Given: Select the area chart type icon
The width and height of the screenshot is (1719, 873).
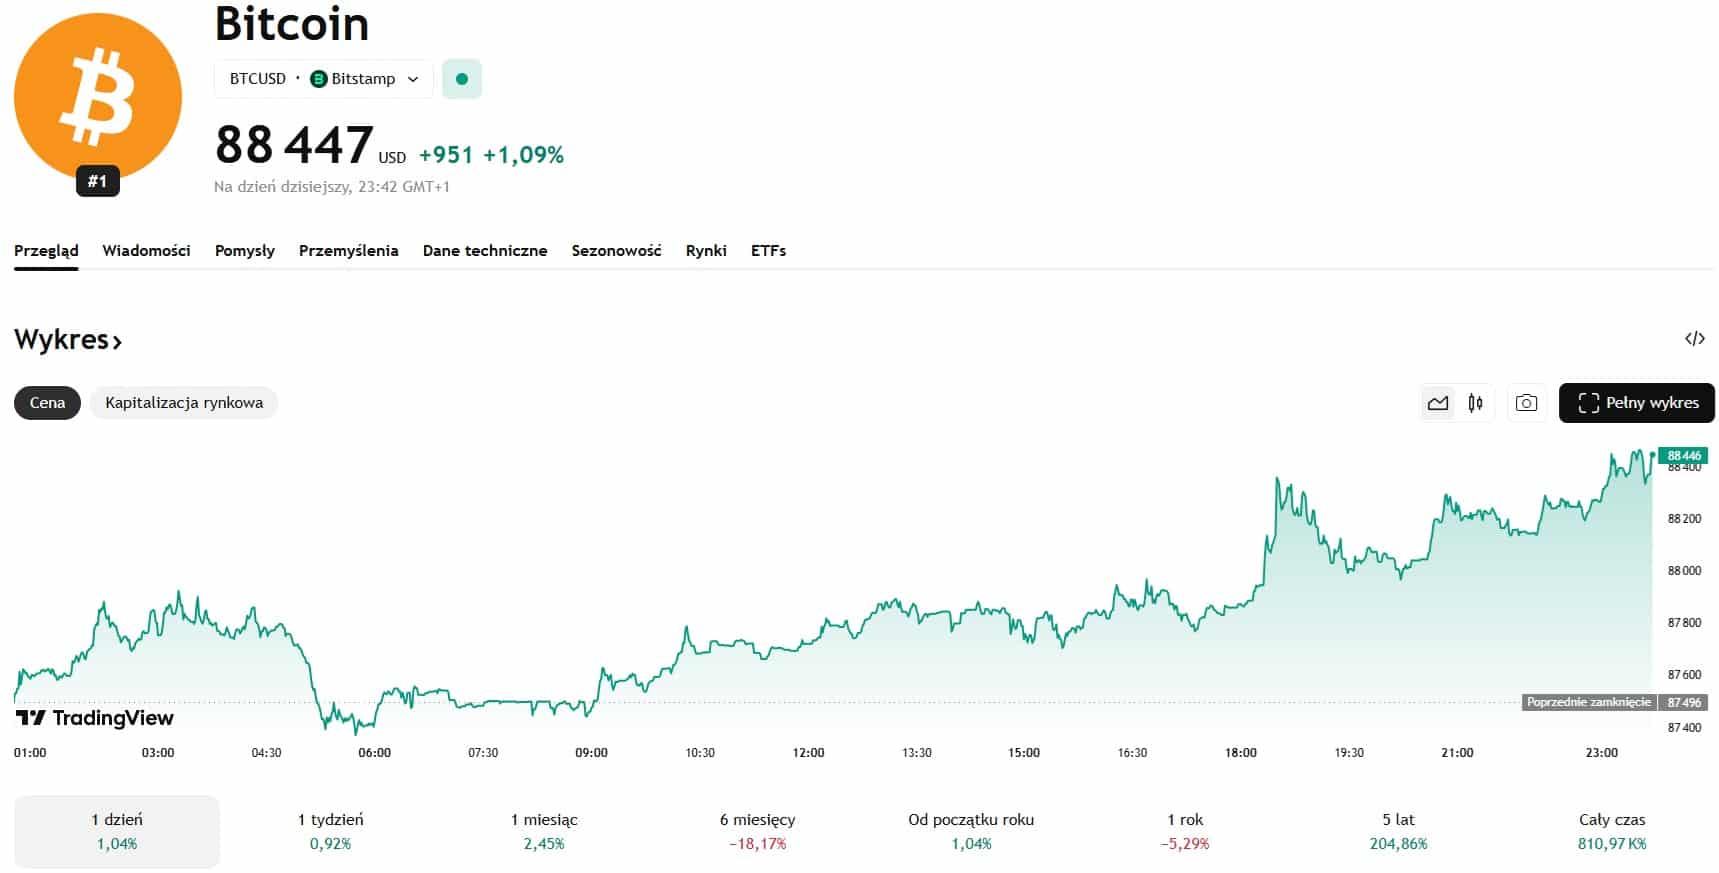Looking at the screenshot, I should click(1438, 403).
